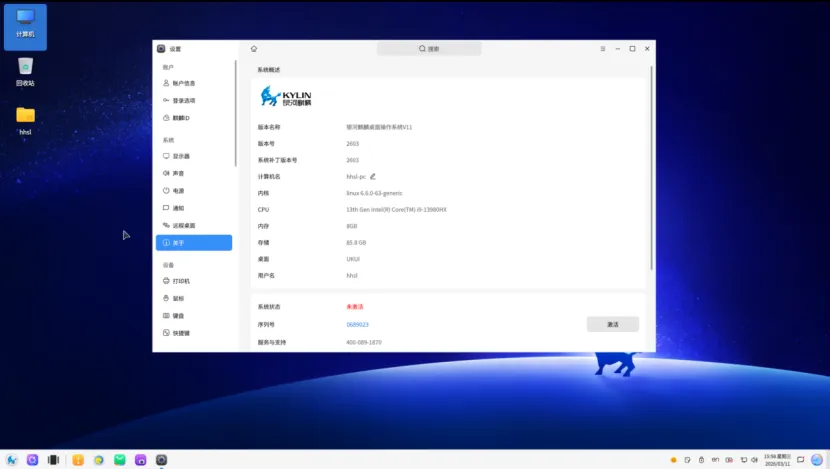Viewport: 831px width, 470px height.
Task: Select the highlighted 关于 About item
Action: (194, 243)
